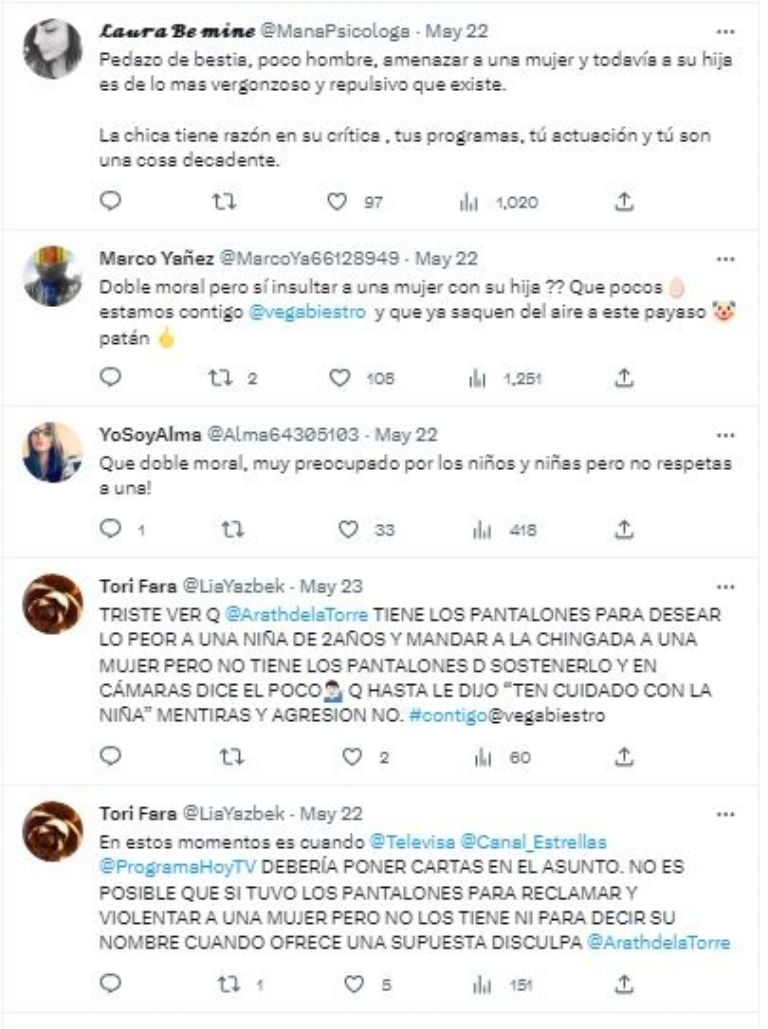
Task: Open Laura Be mine's profile picture
Action: click(x=52, y=48)
